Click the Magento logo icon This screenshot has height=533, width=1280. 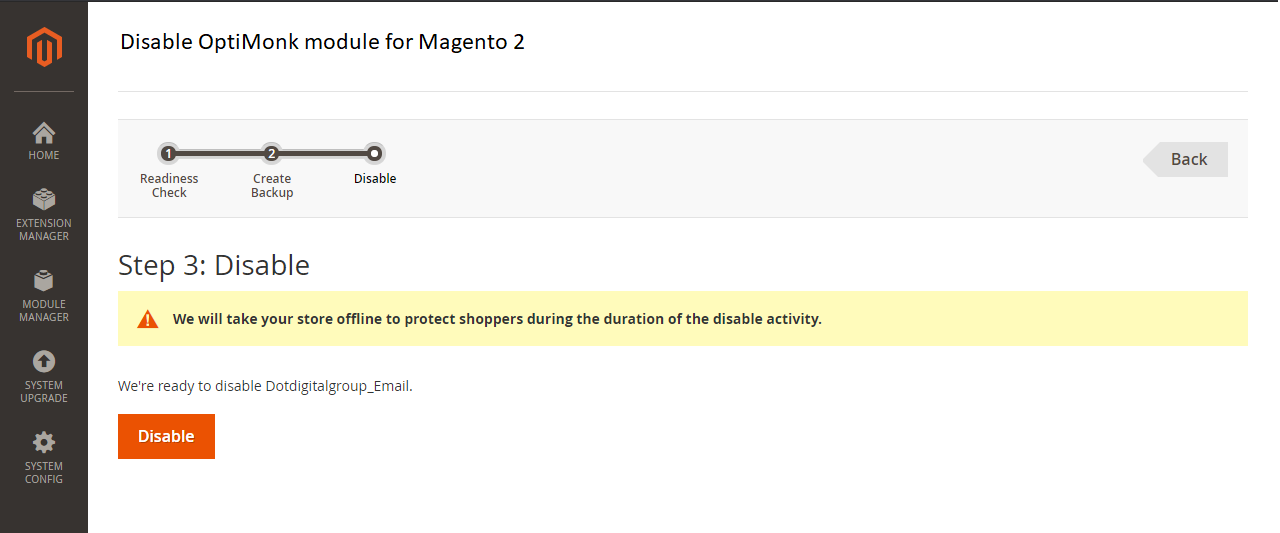coord(44,47)
